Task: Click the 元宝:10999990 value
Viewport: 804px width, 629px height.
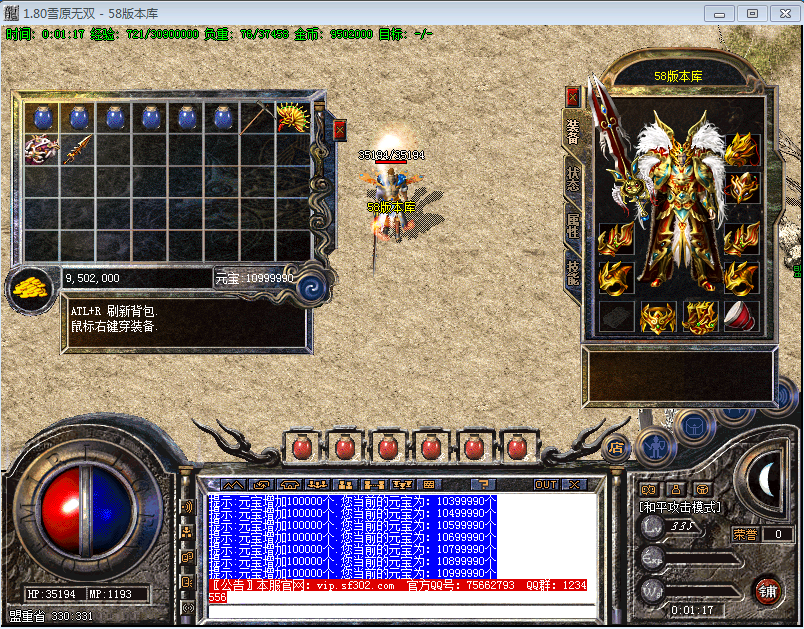Action: [x=254, y=278]
